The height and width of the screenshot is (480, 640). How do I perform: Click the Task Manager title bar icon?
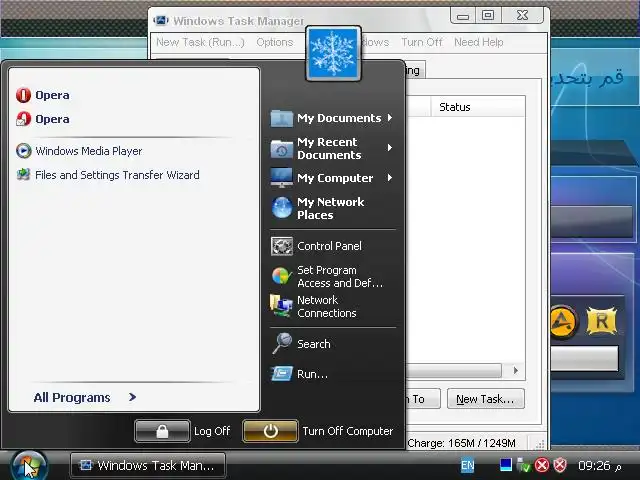tap(161, 20)
